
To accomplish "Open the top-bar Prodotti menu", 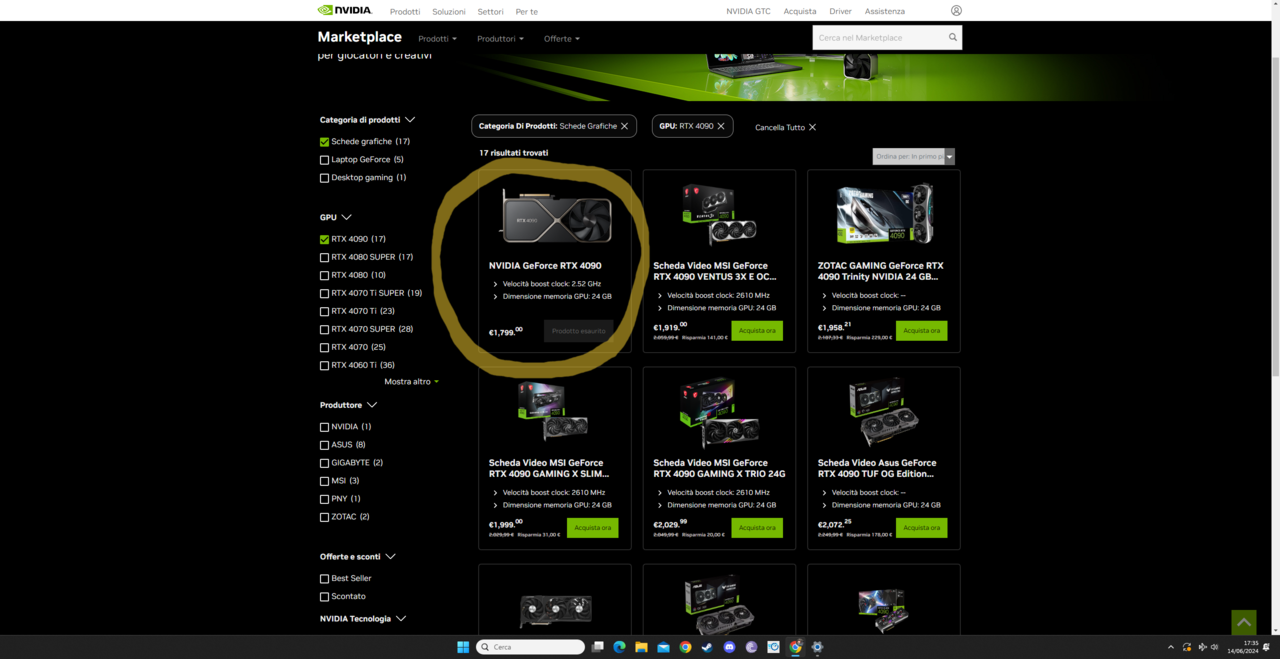I will [405, 12].
